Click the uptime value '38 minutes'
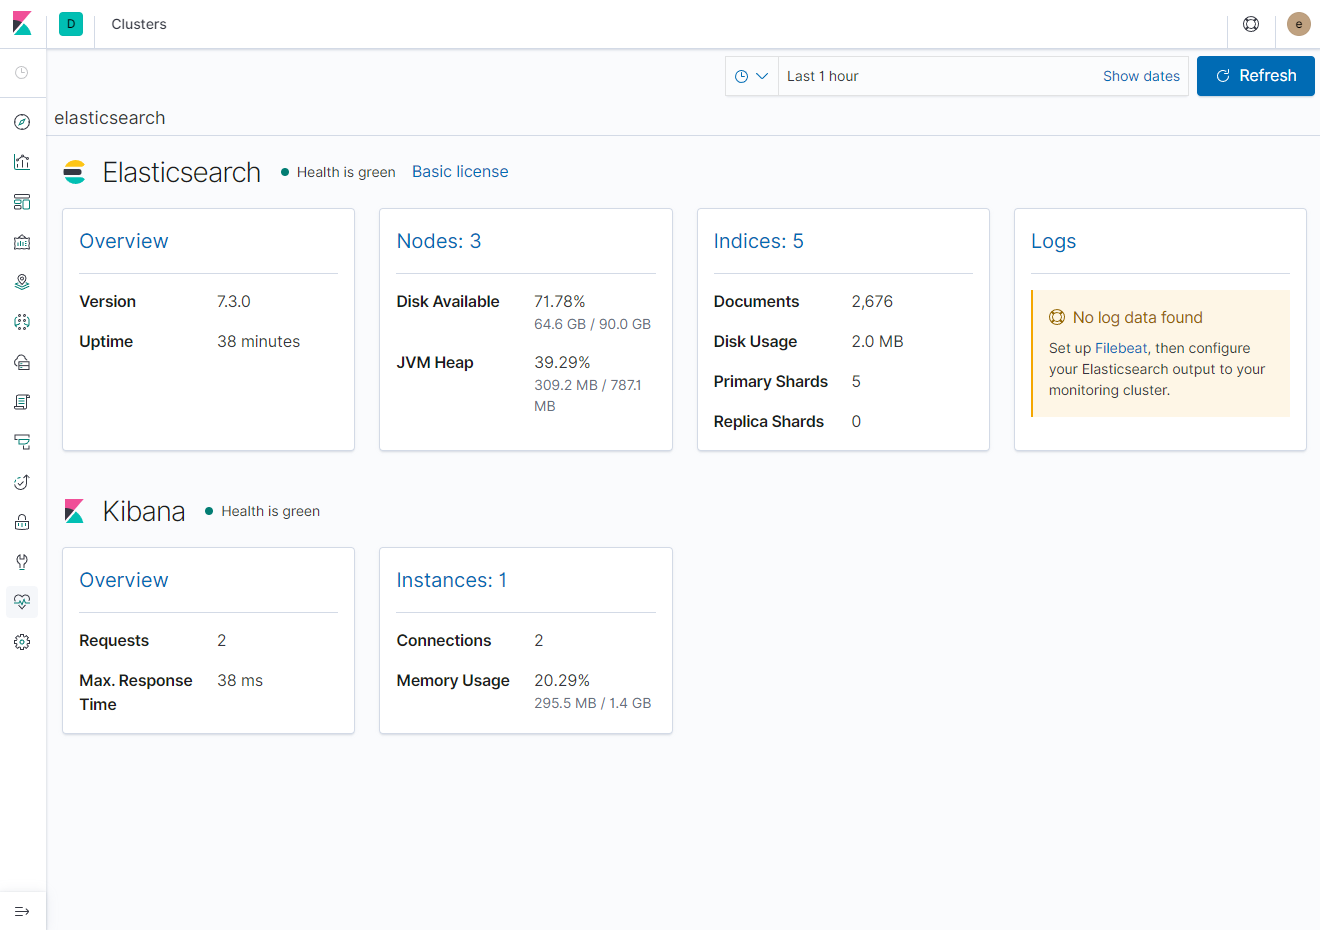Viewport: 1320px width, 930px height. coord(259,341)
